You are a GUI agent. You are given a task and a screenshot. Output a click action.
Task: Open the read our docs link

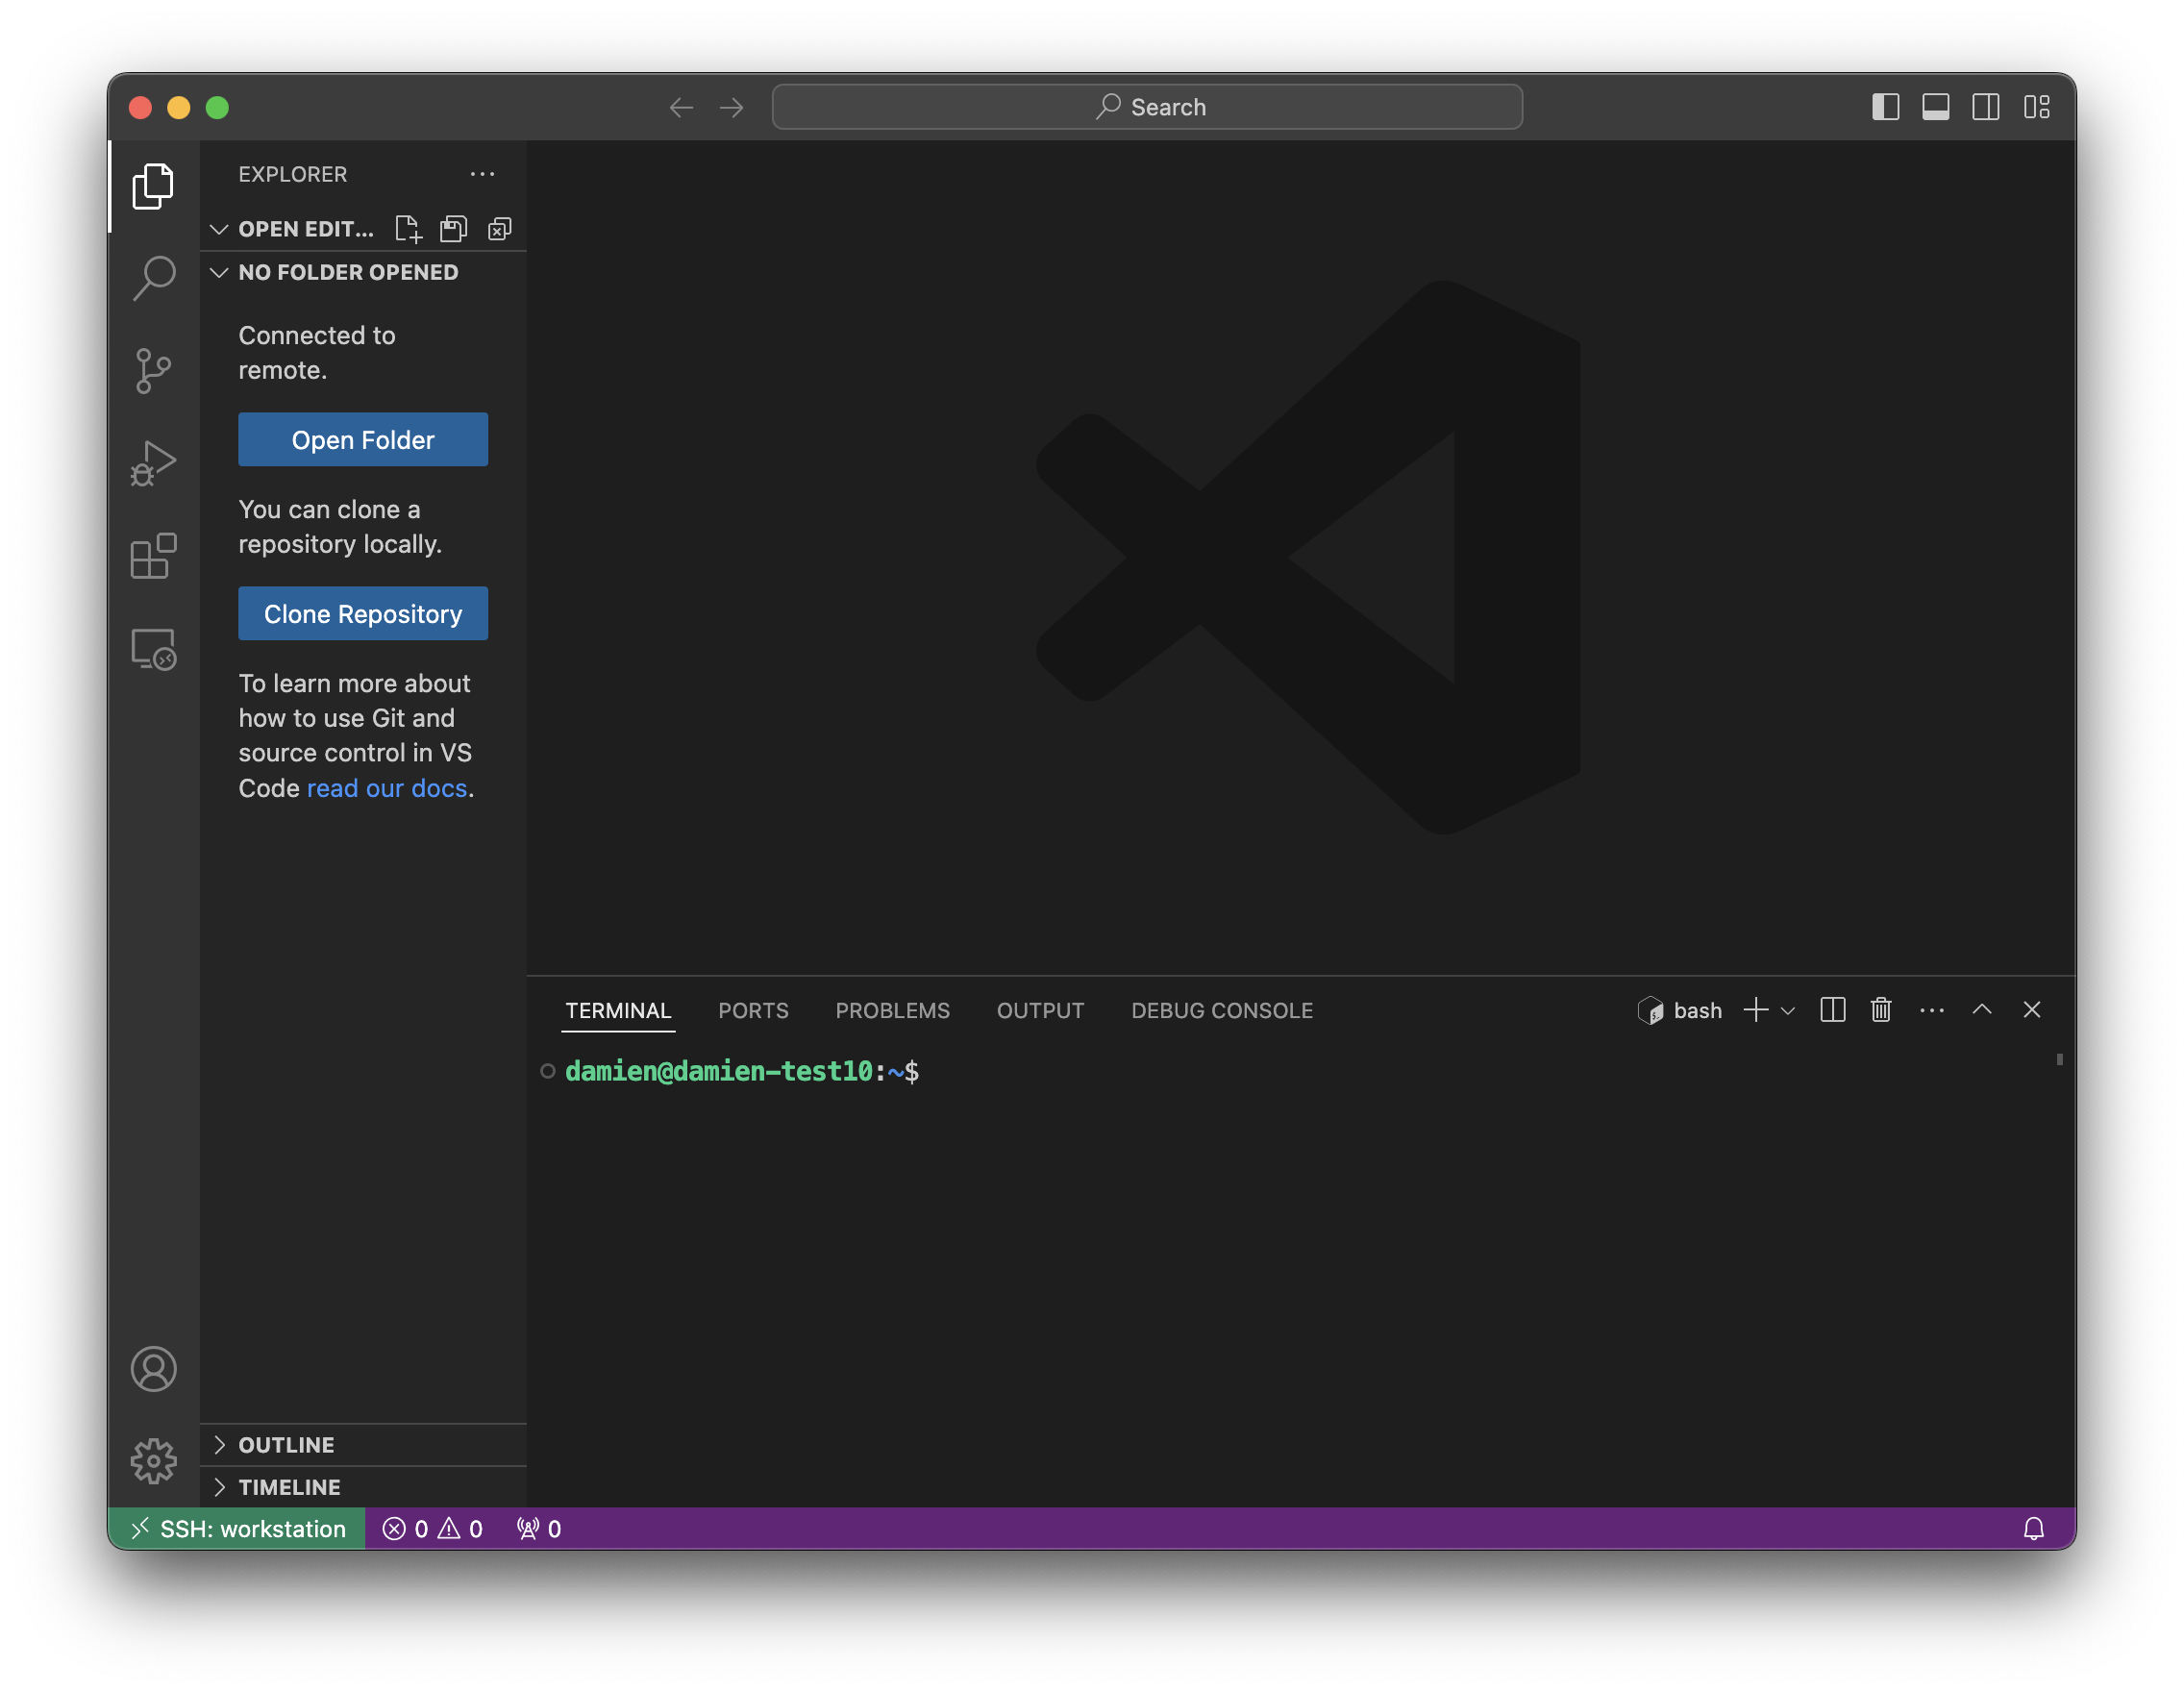click(387, 788)
